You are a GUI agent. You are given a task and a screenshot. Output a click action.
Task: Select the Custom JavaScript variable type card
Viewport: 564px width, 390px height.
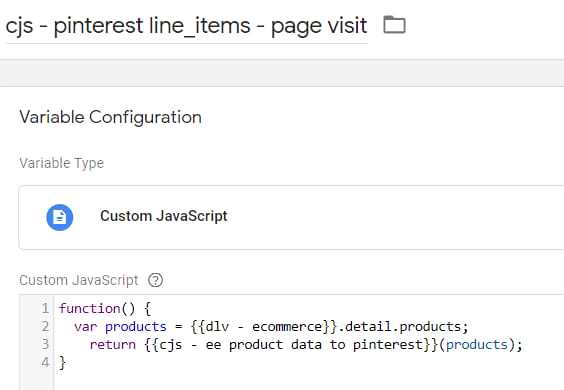(x=291, y=217)
